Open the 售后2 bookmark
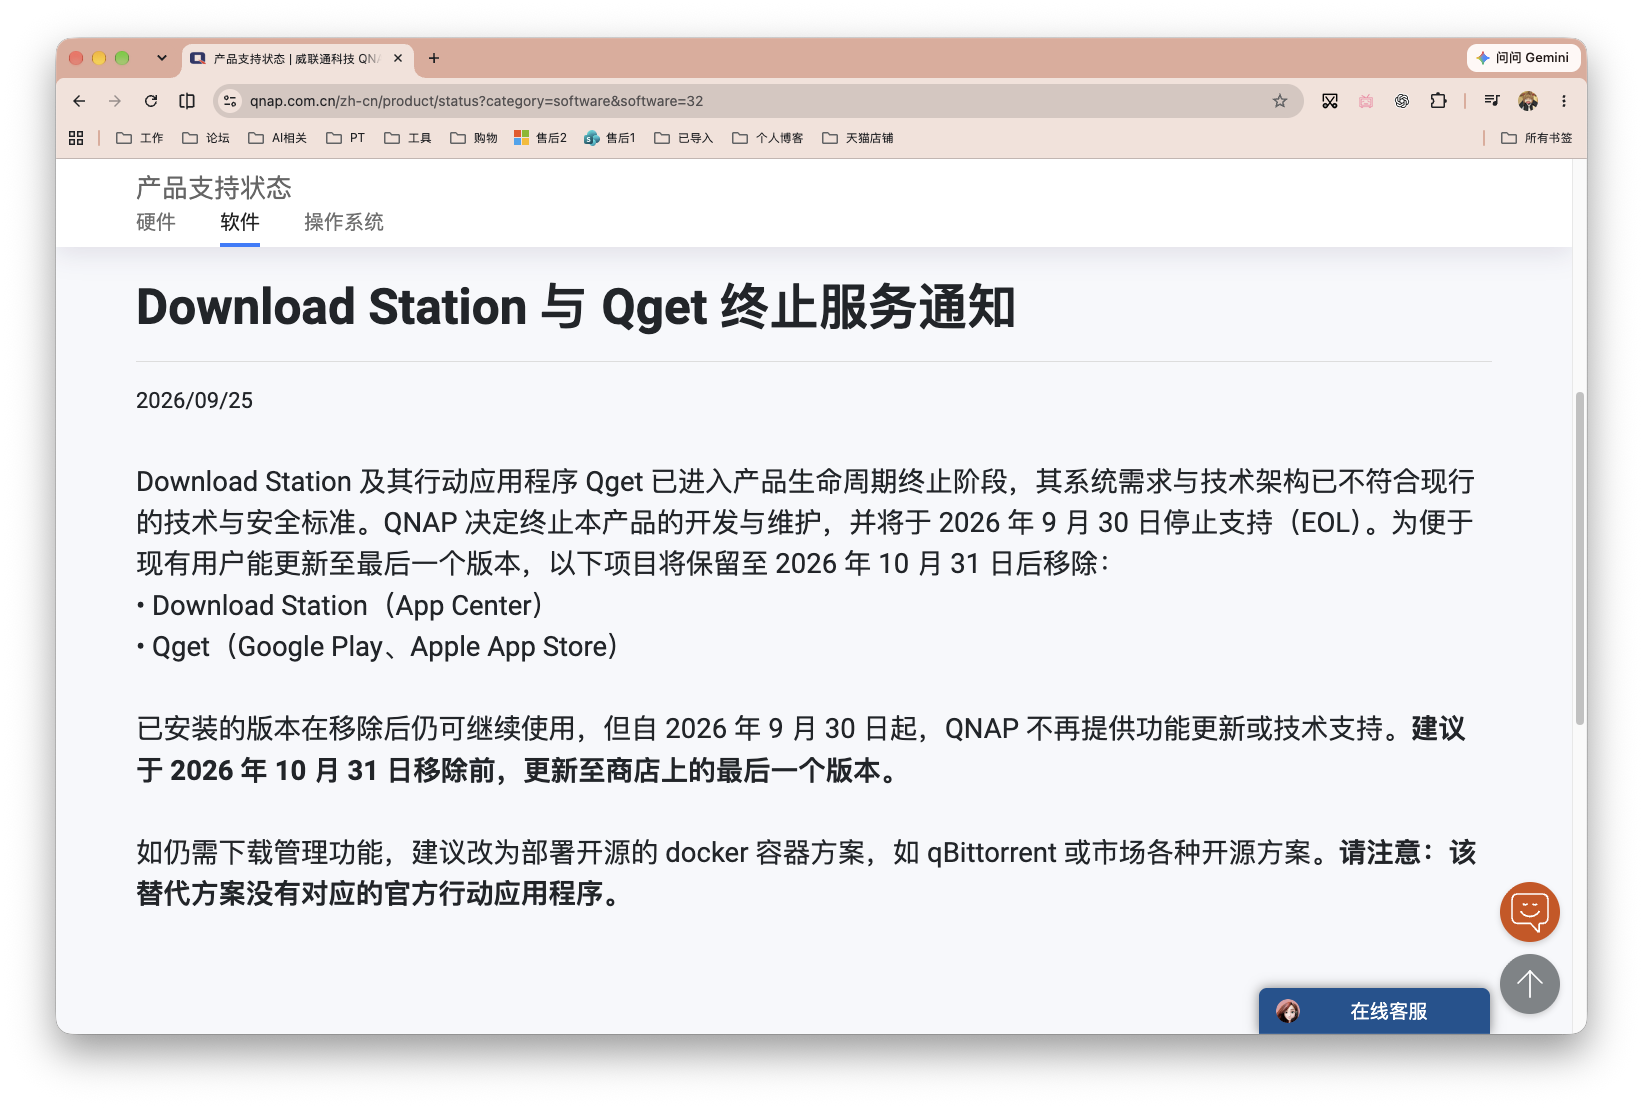This screenshot has height=1108, width=1643. click(541, 138)
